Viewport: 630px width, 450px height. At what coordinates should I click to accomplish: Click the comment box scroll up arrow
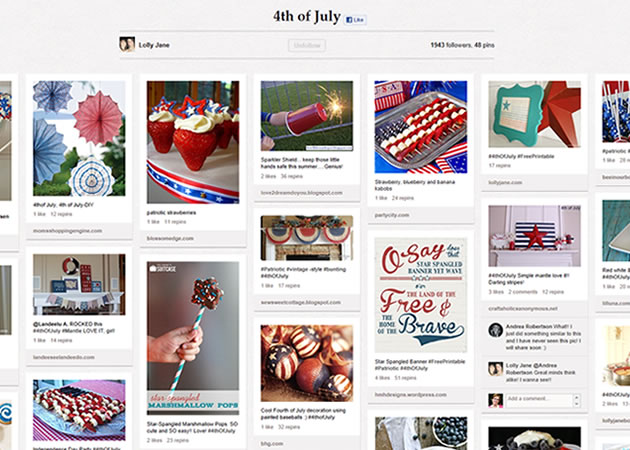point(577,397)
